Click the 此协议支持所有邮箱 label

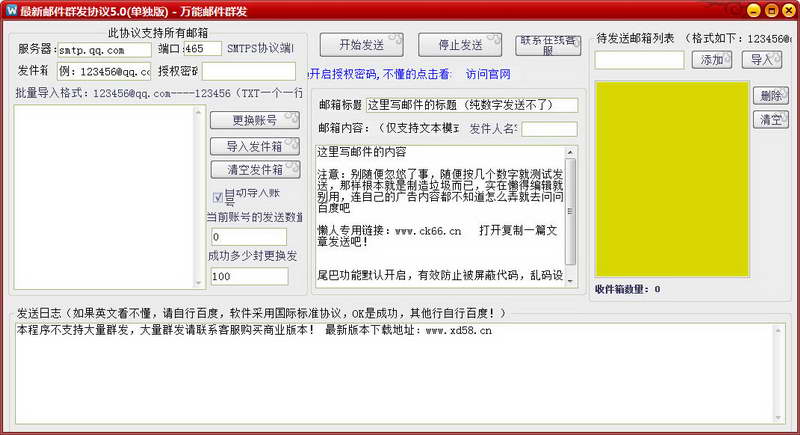pos(158,33)
